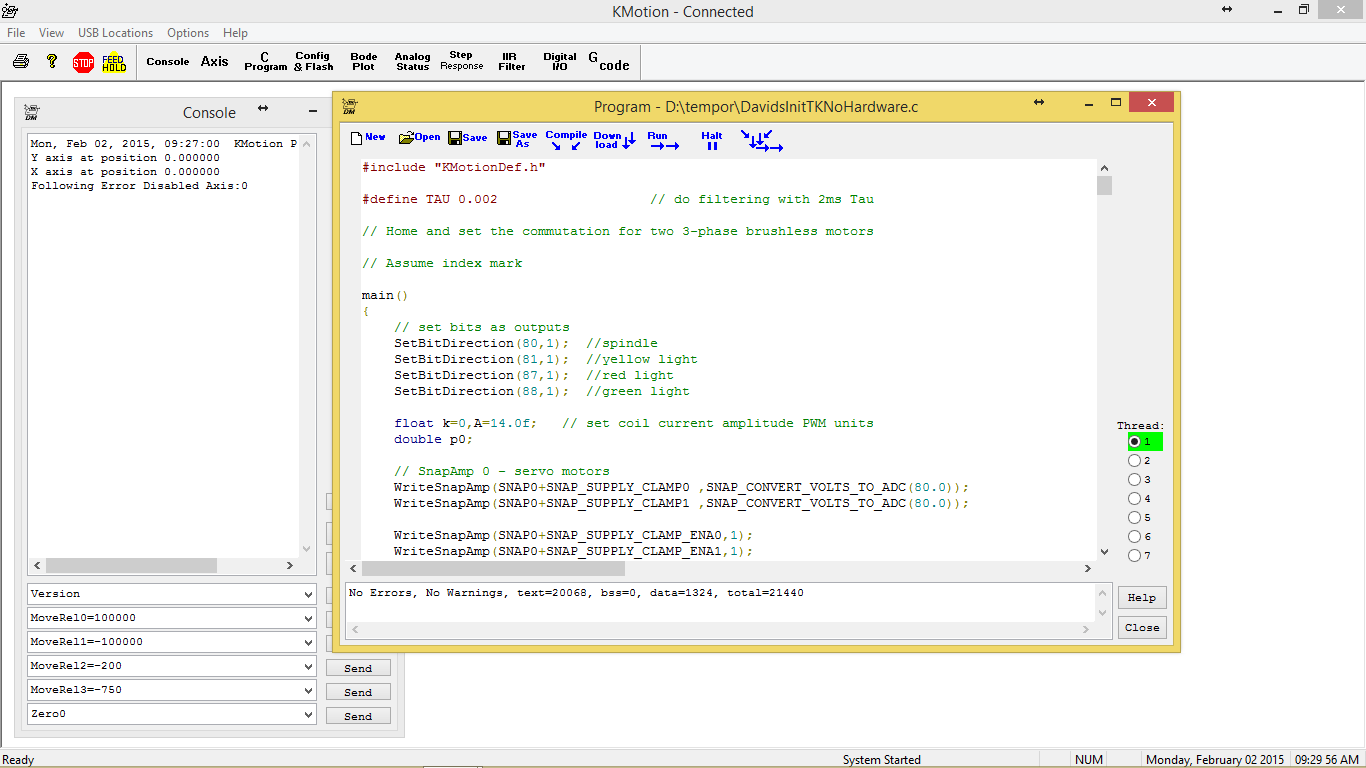Click the Help button in Program window
This screenshot has height=768, width=1366.
point(1141,598)
